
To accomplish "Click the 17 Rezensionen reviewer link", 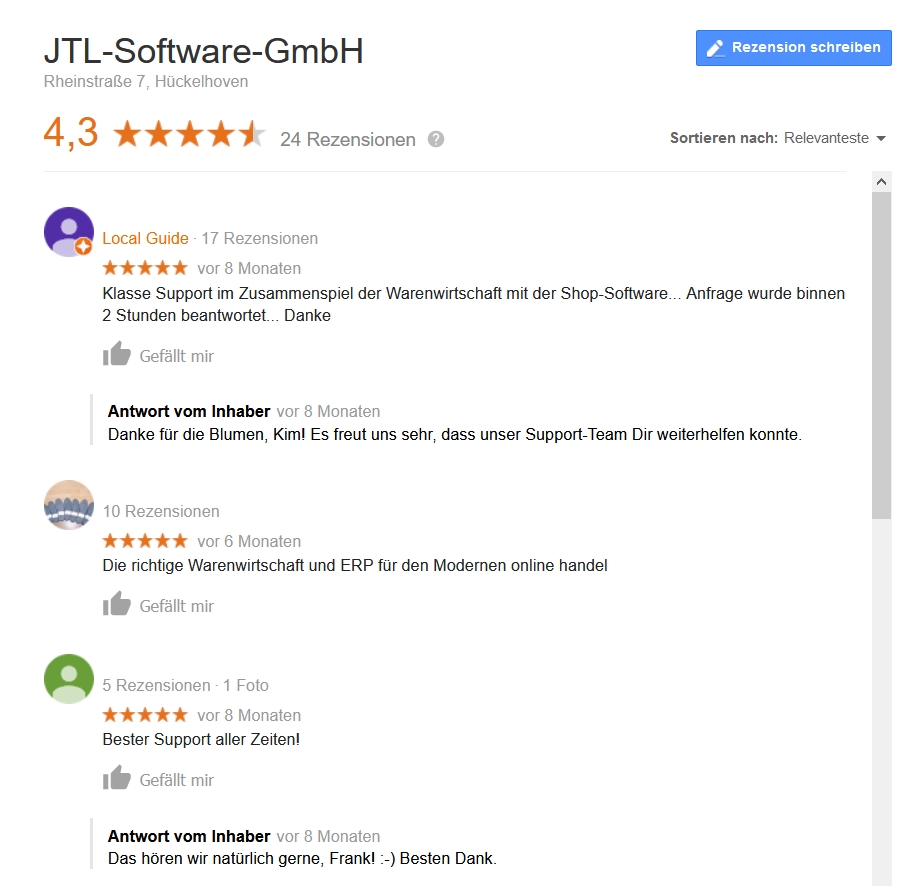I will pos(259,238).
